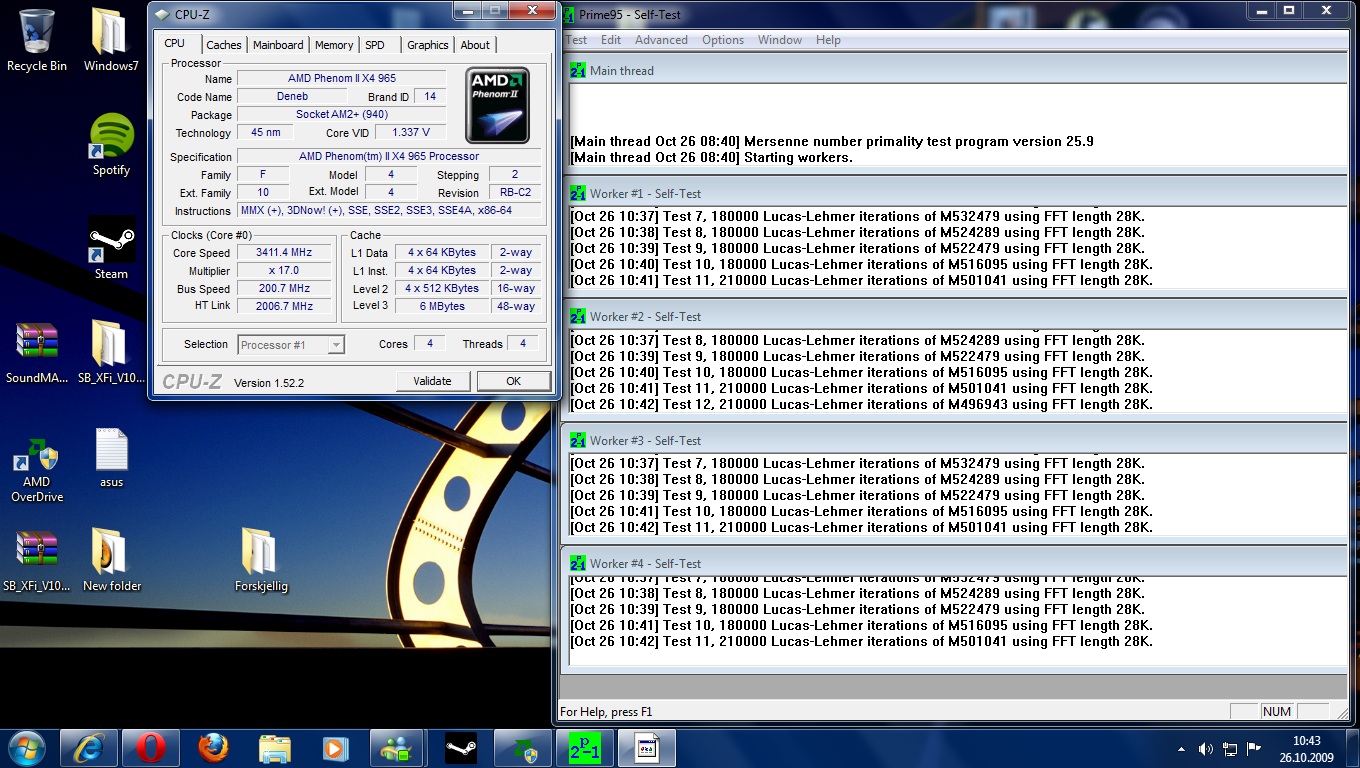Click the taskbar clock showing 10:43
The height and width of the screenshot is (768, 1360).
click(x=1306, y=748)
